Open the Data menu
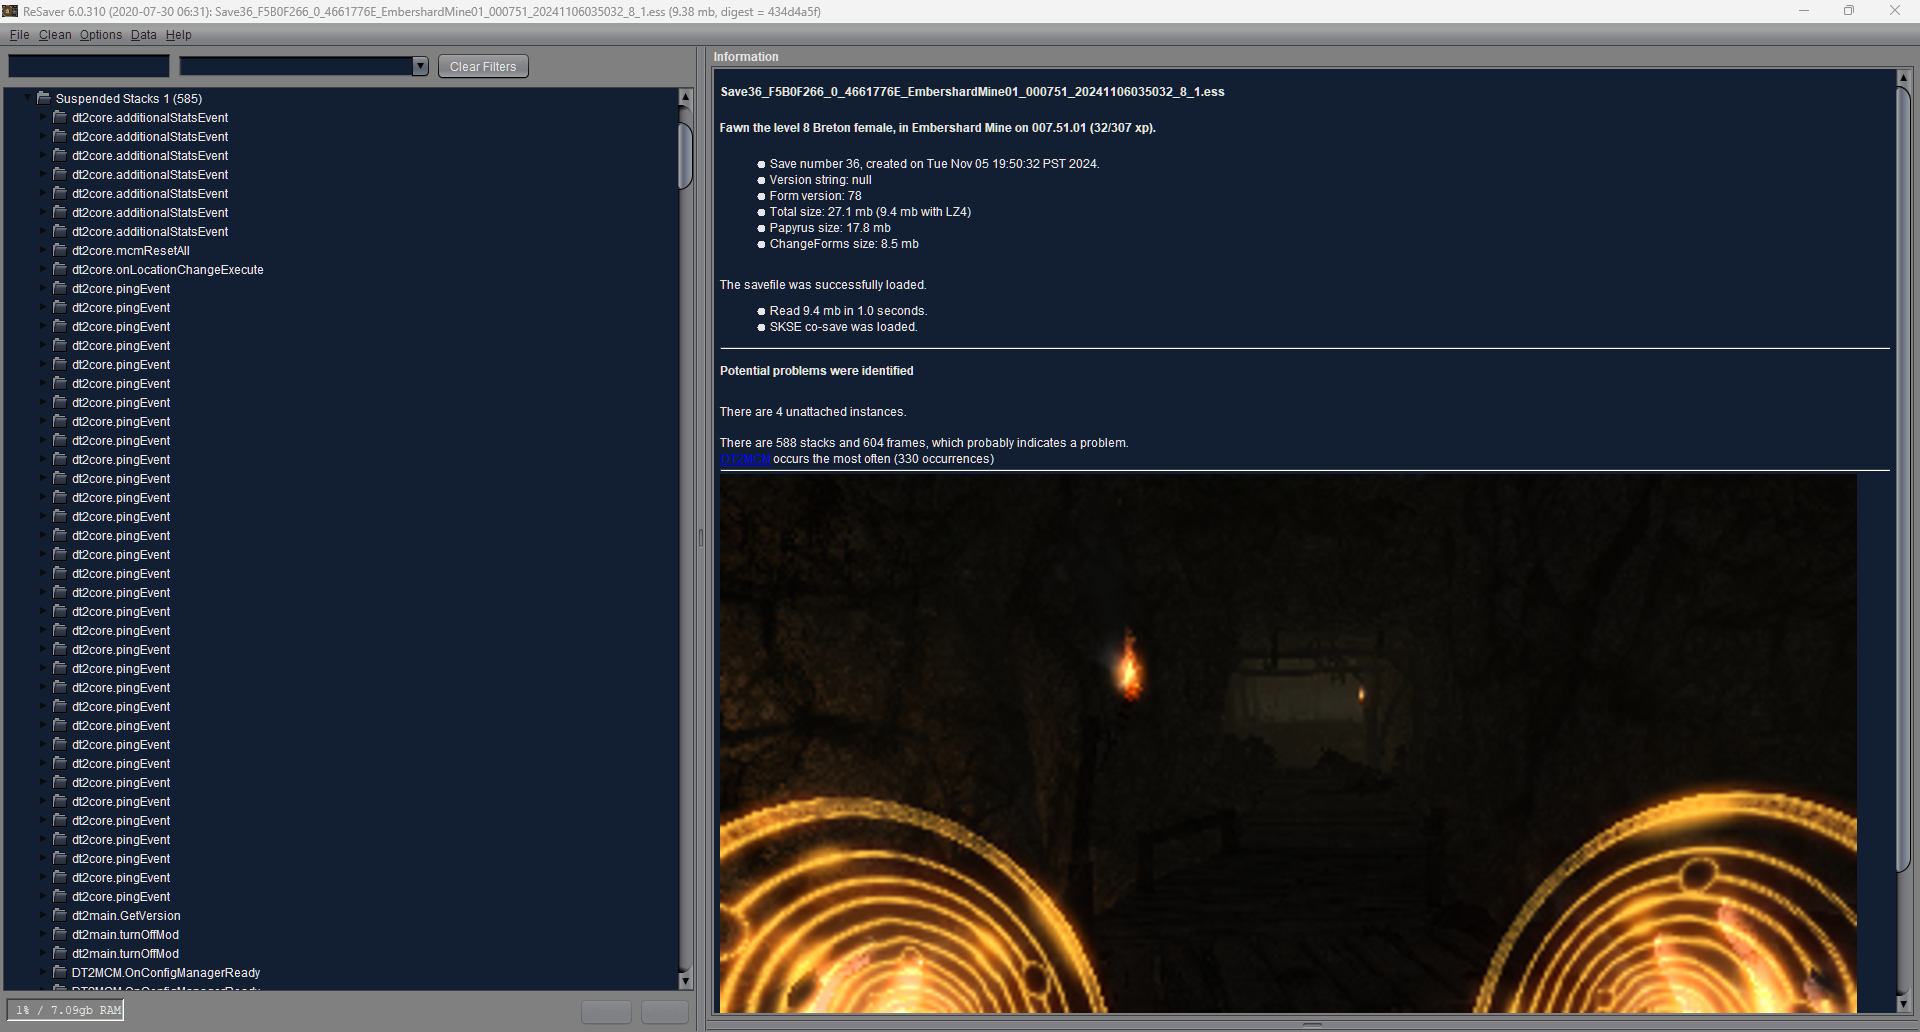 [x=143, y=34]
